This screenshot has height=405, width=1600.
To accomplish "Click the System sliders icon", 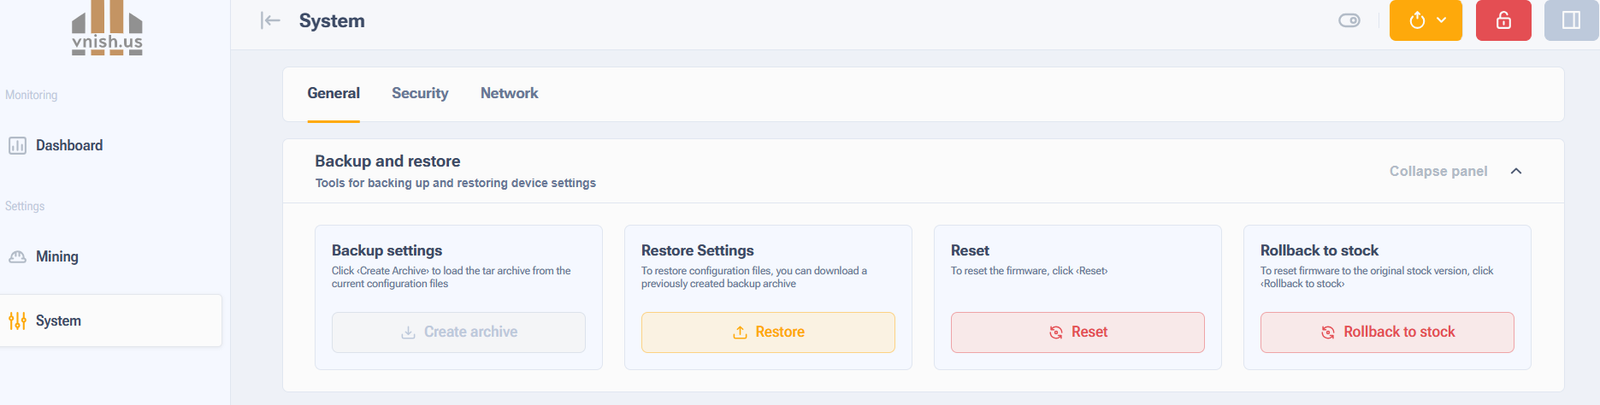I will click(17, 321).
